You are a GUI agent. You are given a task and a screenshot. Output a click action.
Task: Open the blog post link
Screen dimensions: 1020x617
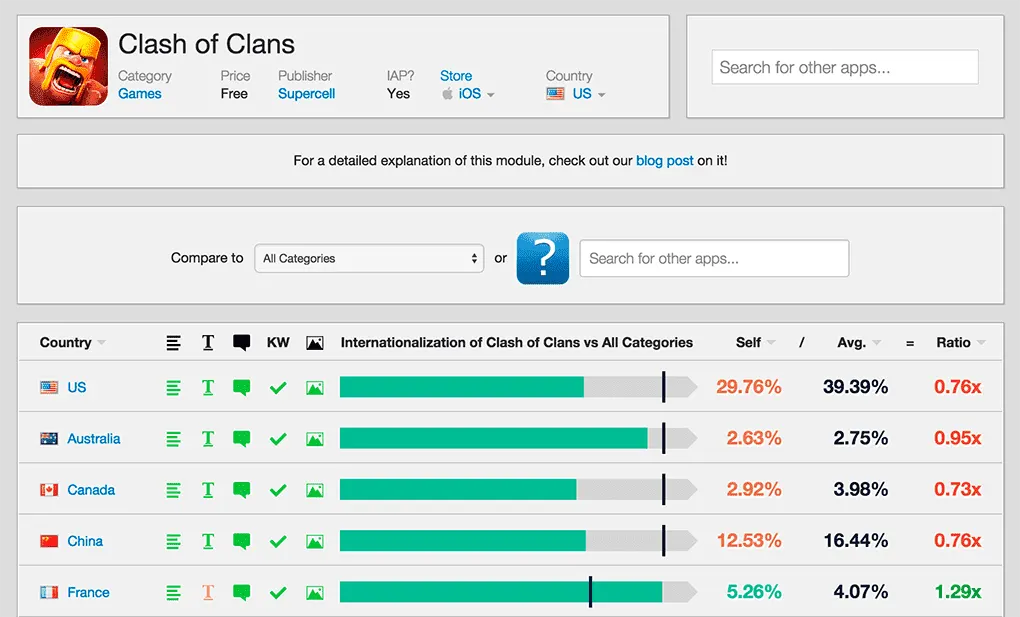tap(664, 161)
